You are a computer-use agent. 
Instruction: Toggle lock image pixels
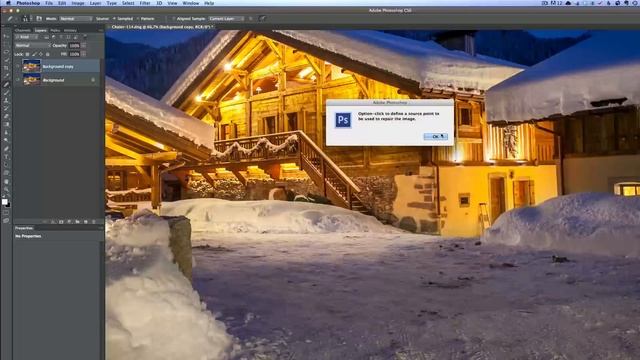34,54
